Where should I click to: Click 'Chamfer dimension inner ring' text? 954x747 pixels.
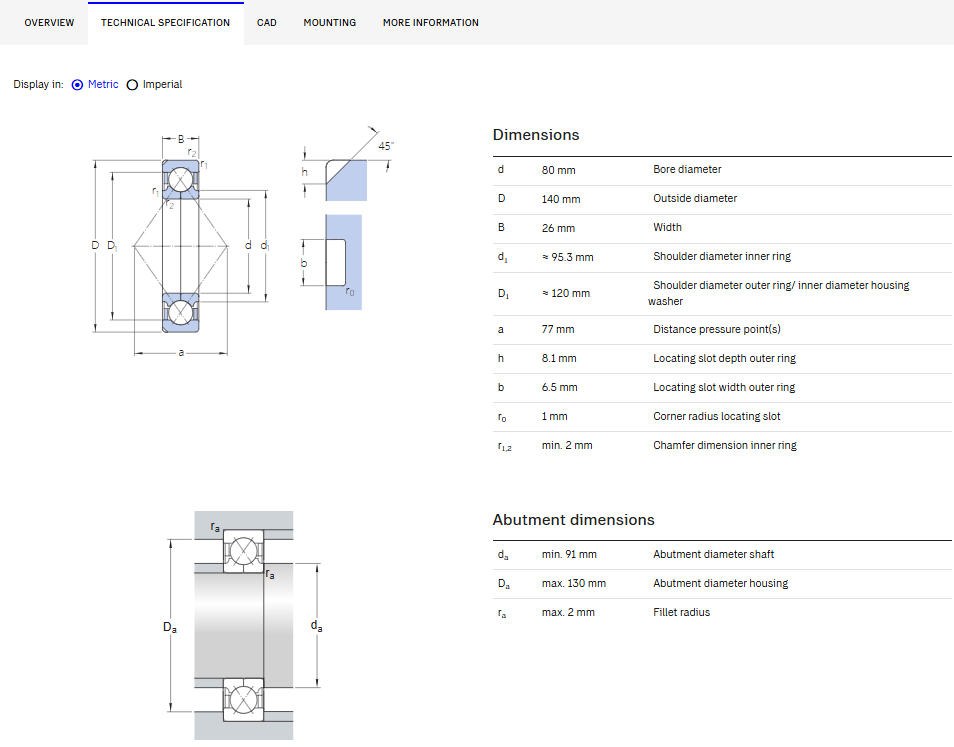[x=725, y=445]
